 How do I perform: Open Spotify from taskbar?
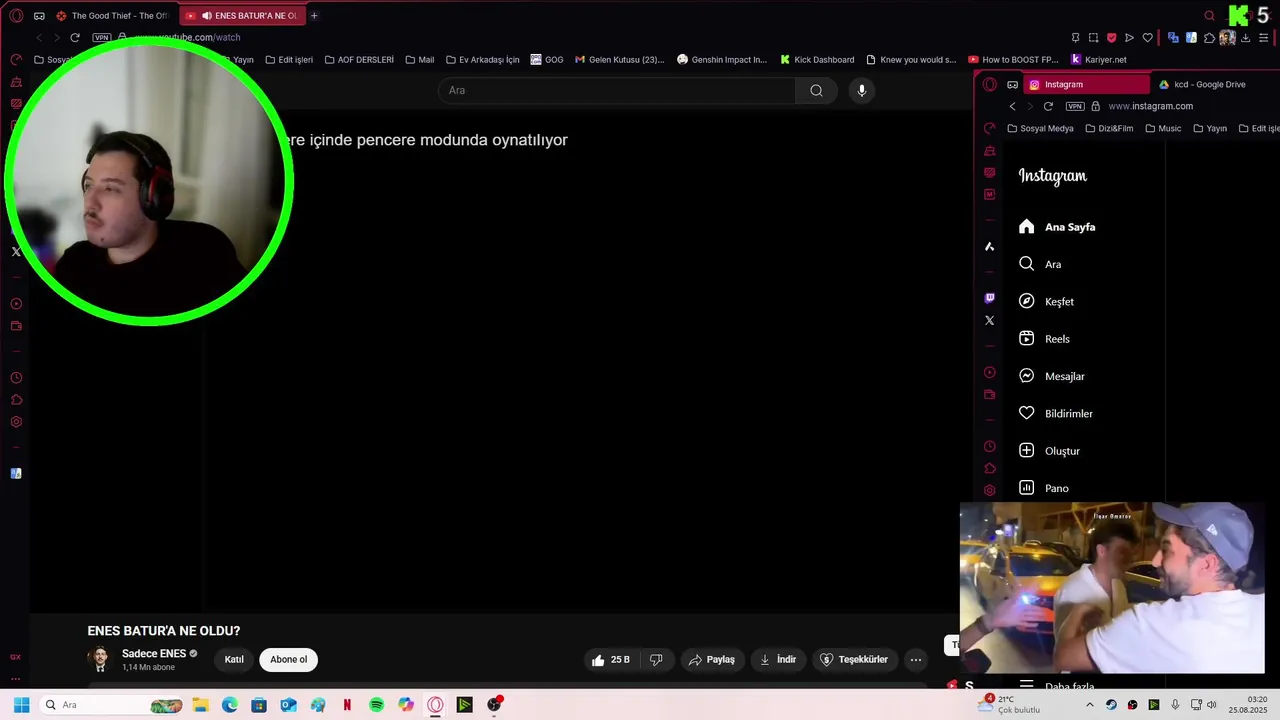[x=376, y=705]
